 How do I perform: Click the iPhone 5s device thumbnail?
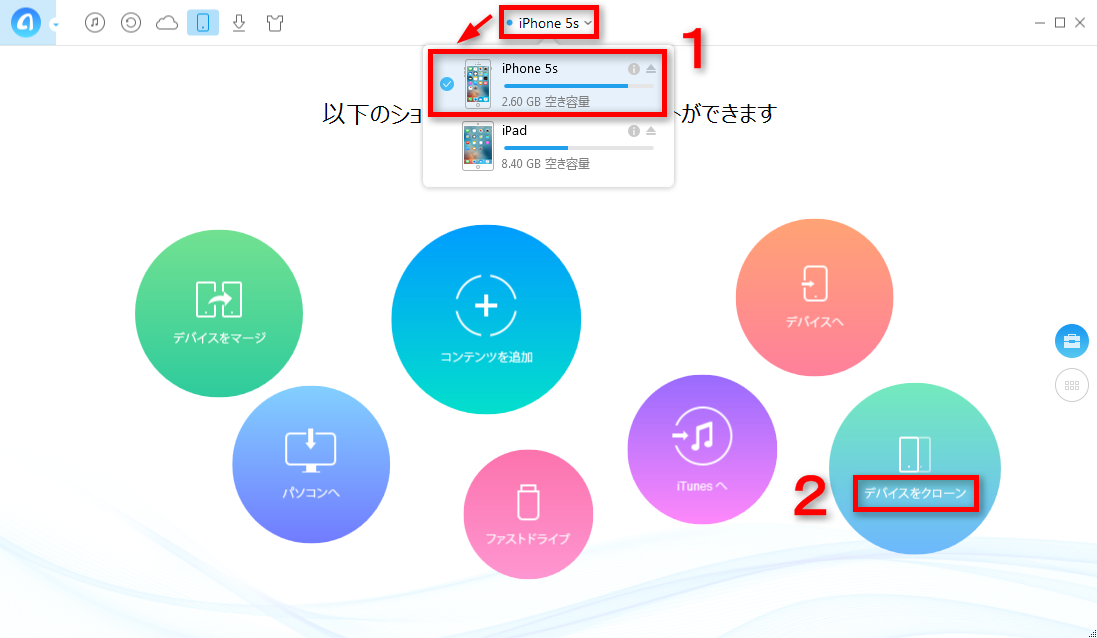coord(478,84)
